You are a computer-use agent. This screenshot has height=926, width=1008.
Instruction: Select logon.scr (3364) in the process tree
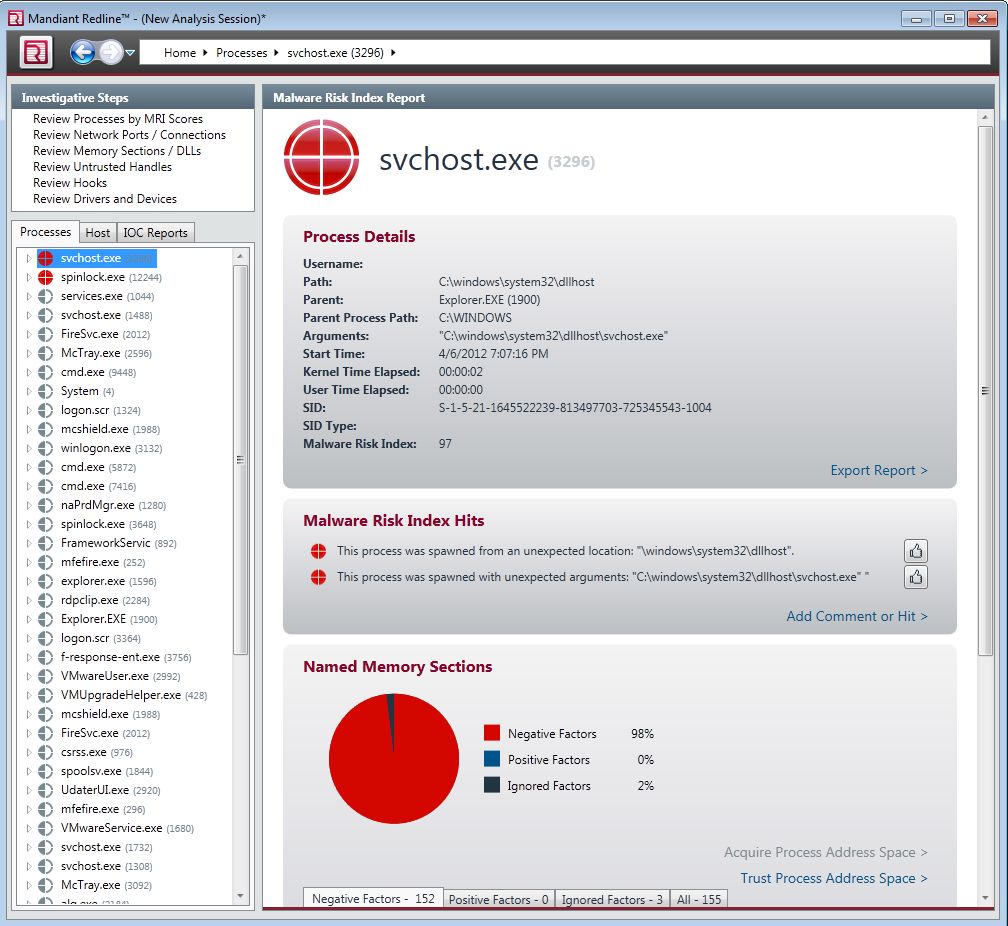(100, 638)
